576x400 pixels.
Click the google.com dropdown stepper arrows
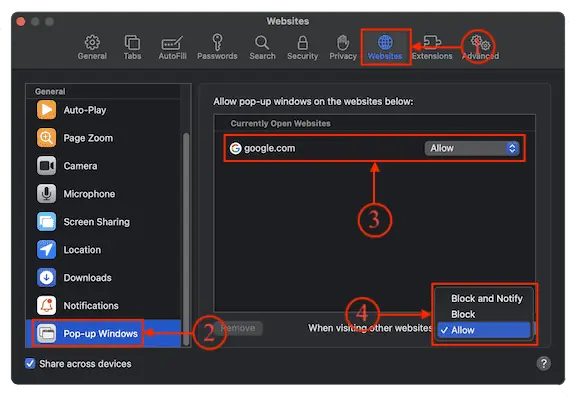click(512, 148)
